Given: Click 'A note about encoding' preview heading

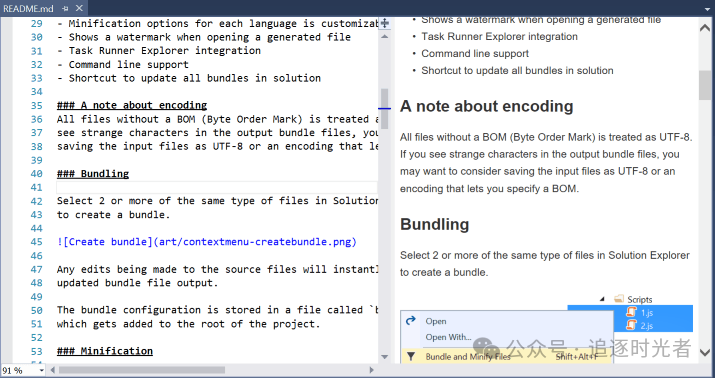Looking at the screenshot, I should click(487, 106).
